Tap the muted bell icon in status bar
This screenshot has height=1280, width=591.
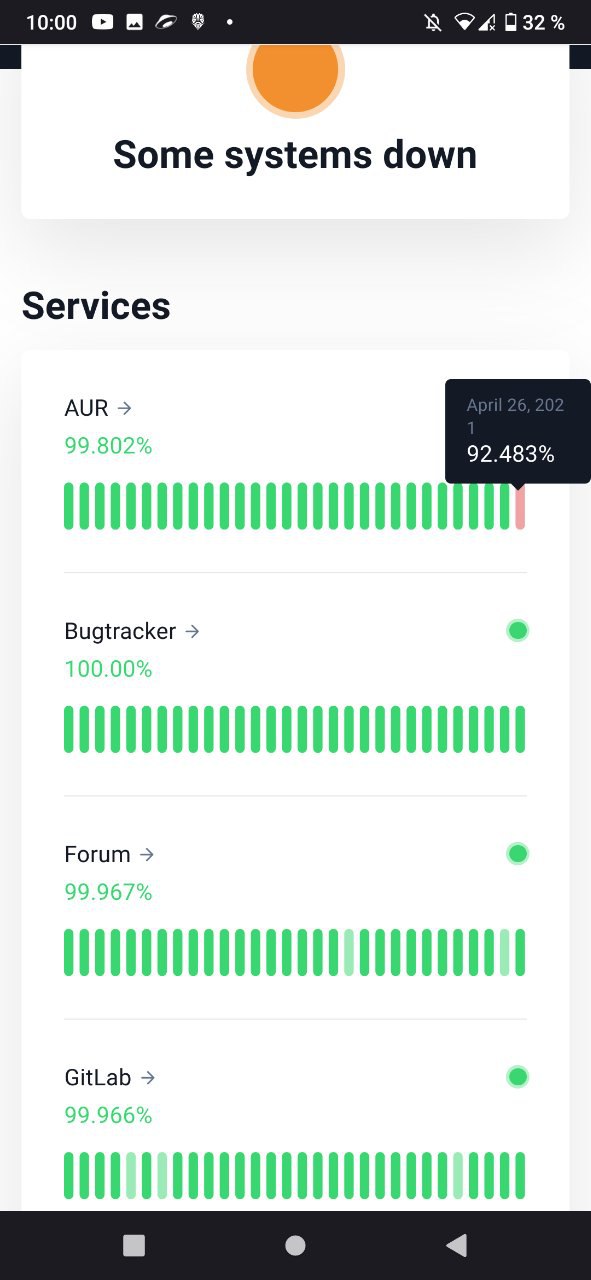[433, 22]
